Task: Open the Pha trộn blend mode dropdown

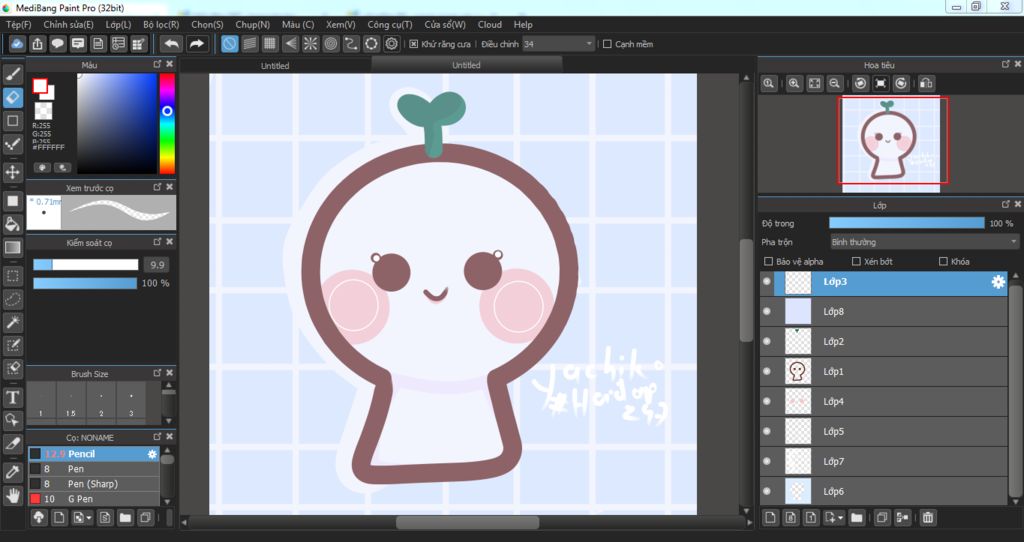Action: point(923,242)
